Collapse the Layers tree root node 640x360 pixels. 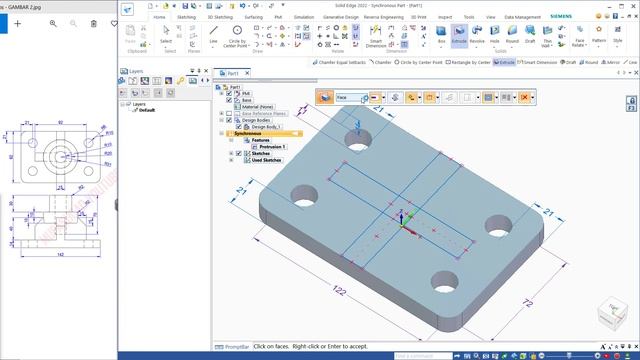123,104
